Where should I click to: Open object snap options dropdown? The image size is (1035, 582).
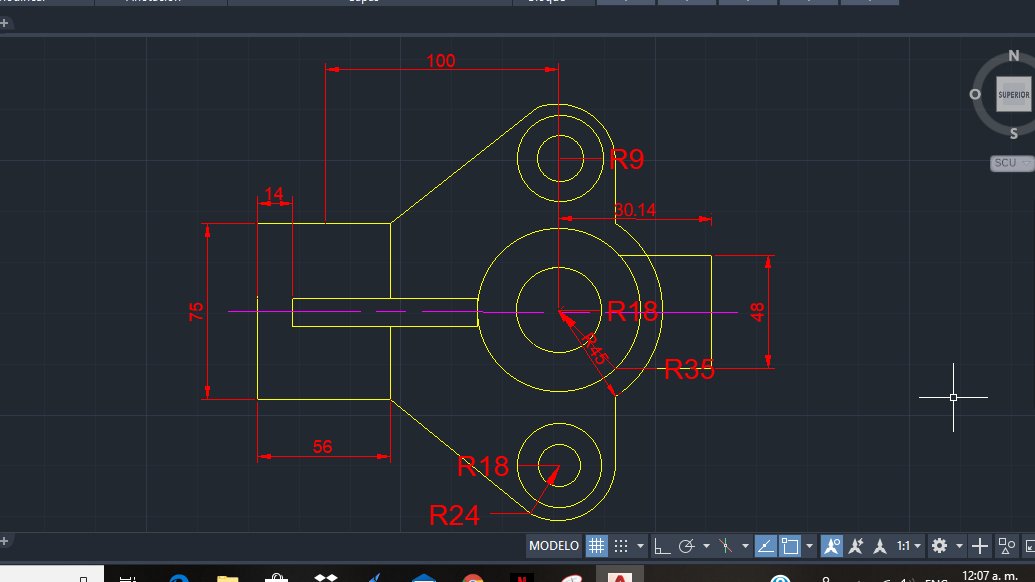coord(809,546)
